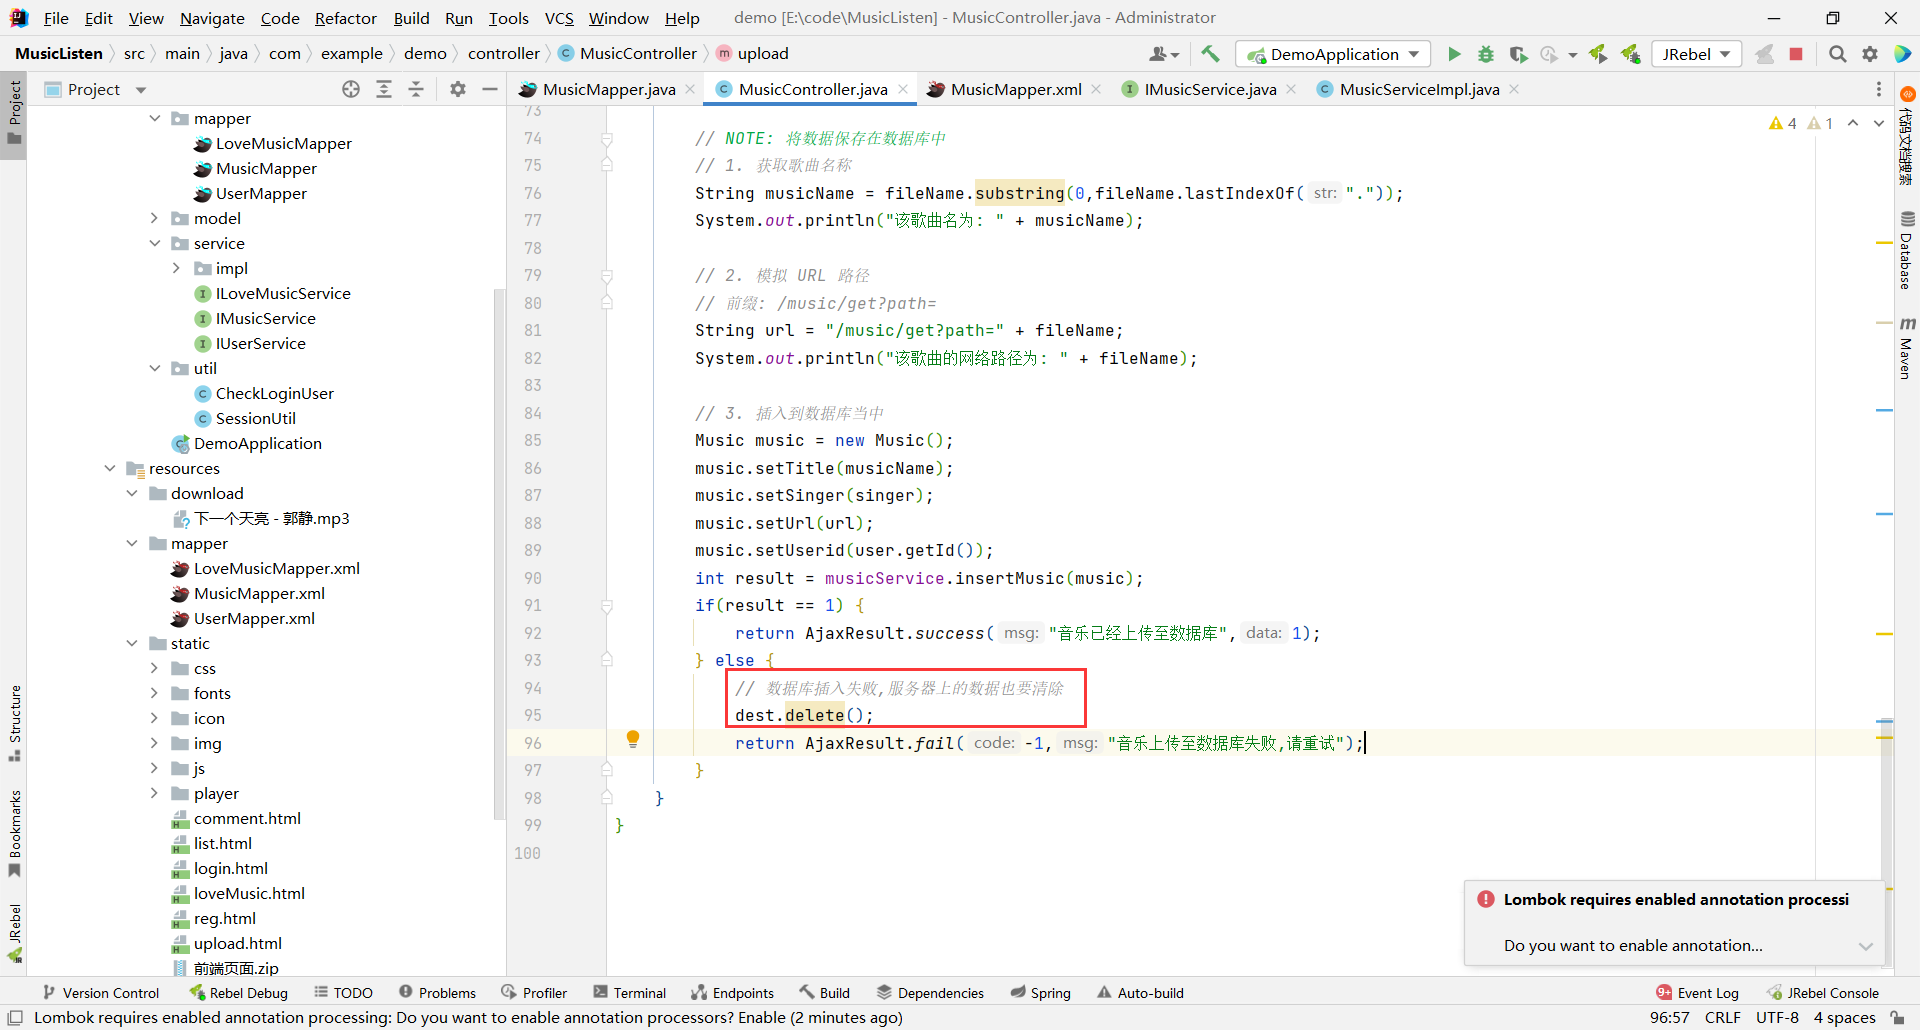Screen dimensions: 1920x1030
Task: Debug with JRebel icon
Action: click(1631, 54)
